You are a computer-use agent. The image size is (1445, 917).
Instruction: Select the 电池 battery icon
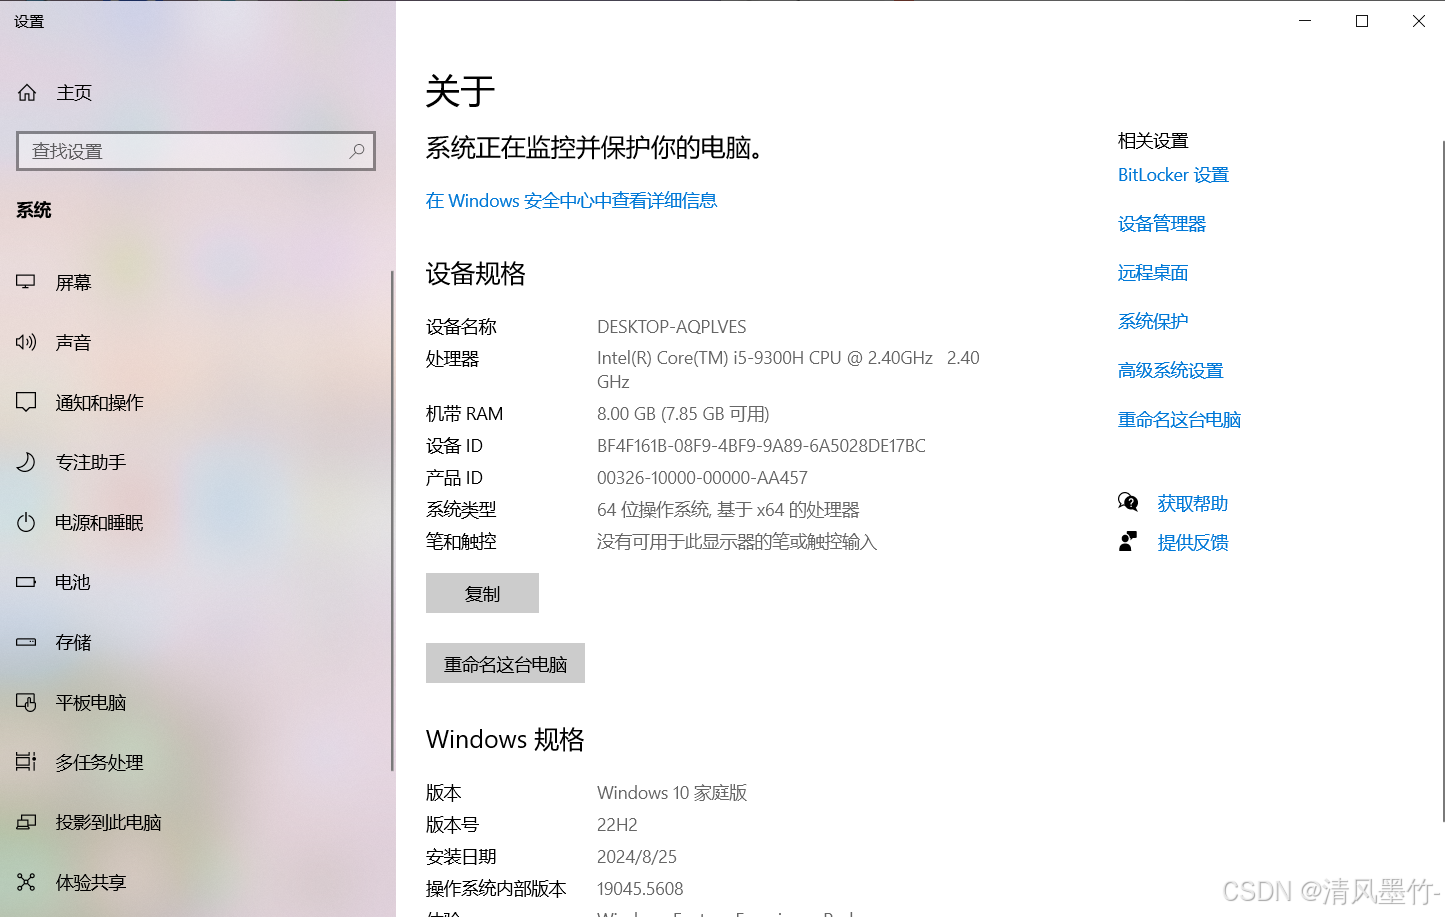pos(26,582)
